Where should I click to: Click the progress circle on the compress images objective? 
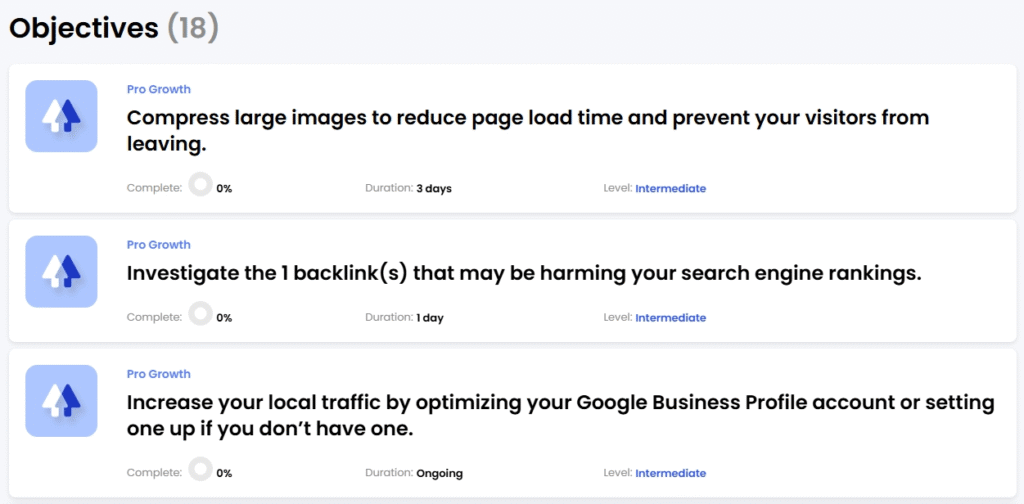tap(201, 186)
